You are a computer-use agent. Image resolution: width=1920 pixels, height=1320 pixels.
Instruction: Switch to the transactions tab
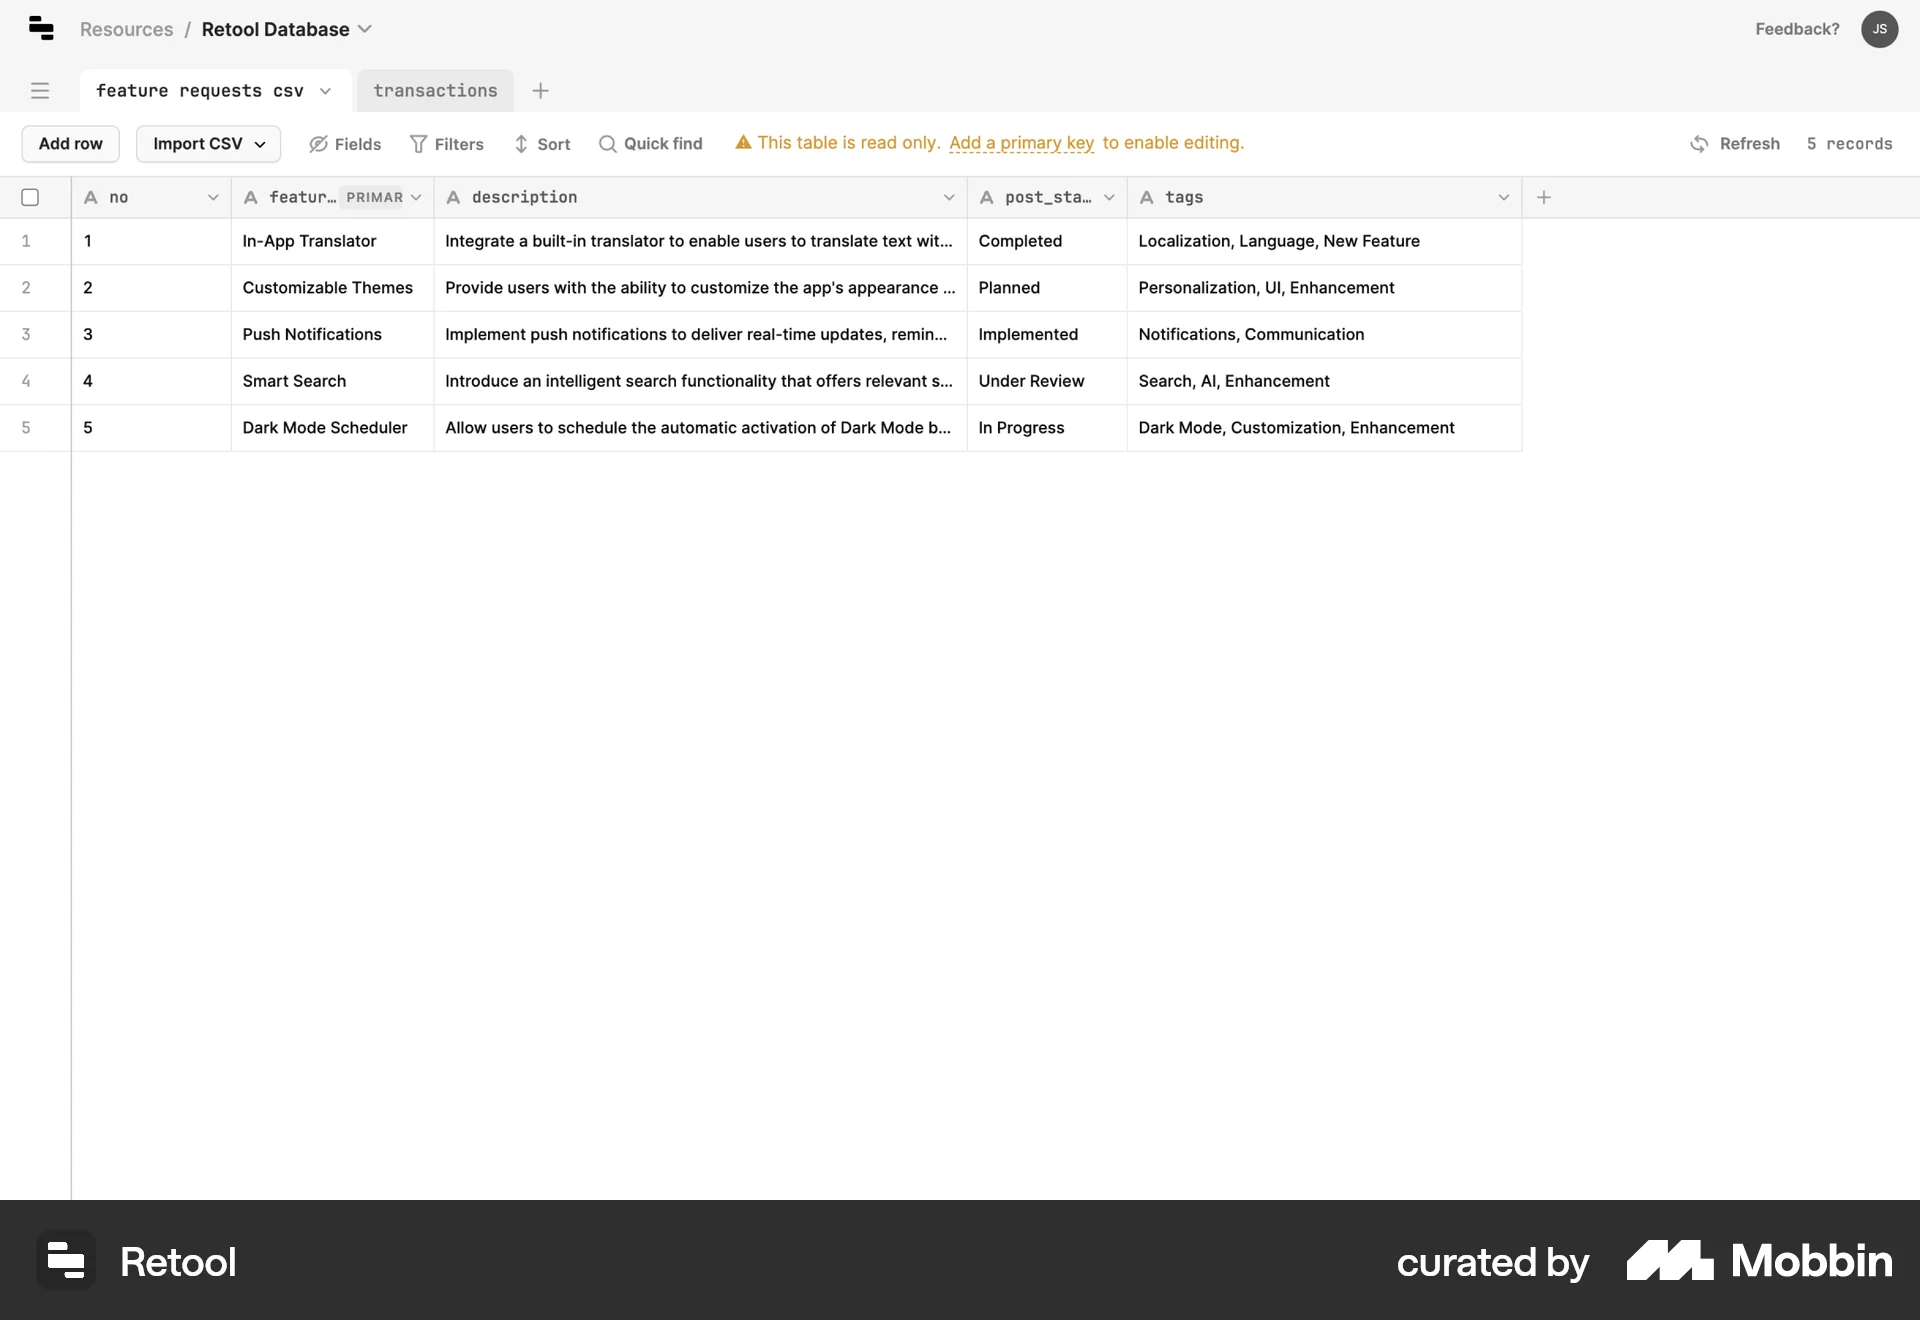pyautogui.click(x=434, y=90)
